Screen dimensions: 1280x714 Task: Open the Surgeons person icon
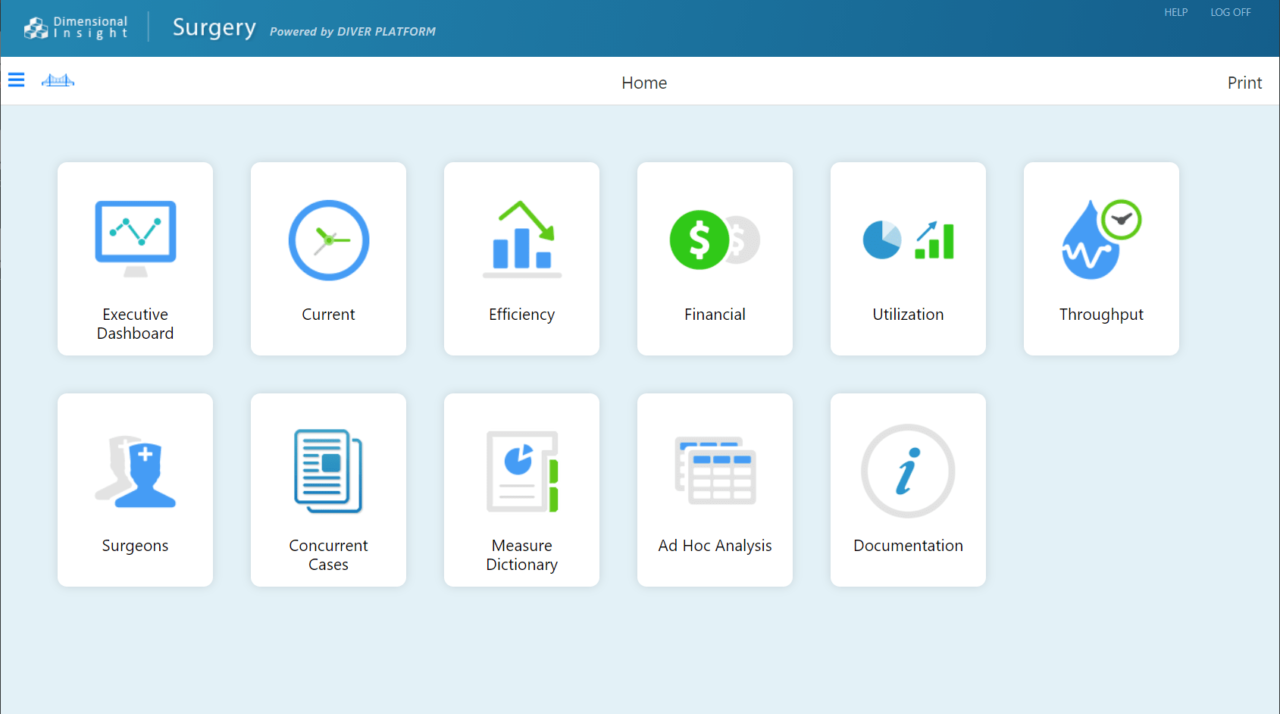pyautogui.click(x=135, y=471)
